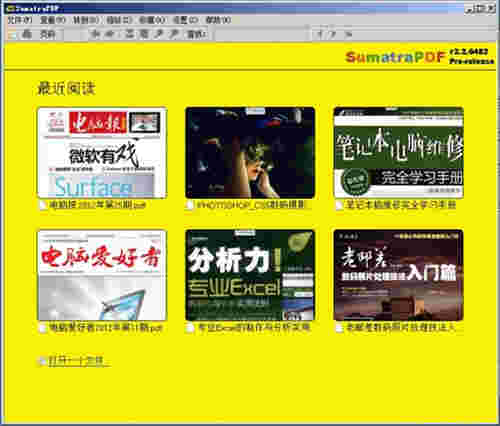500x426 pixels.
Task: Click the 最近阅读 heading text
Action: pos(66,88)
